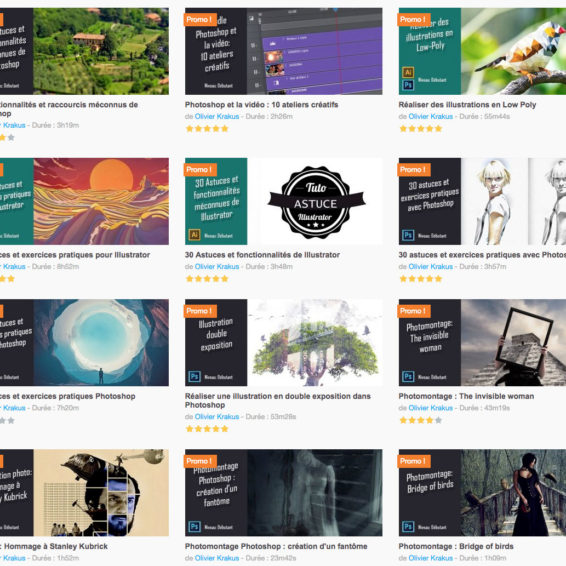Click Olivier Krakus under the double exposition course
The image size is (566, 566).
(217, 417)
